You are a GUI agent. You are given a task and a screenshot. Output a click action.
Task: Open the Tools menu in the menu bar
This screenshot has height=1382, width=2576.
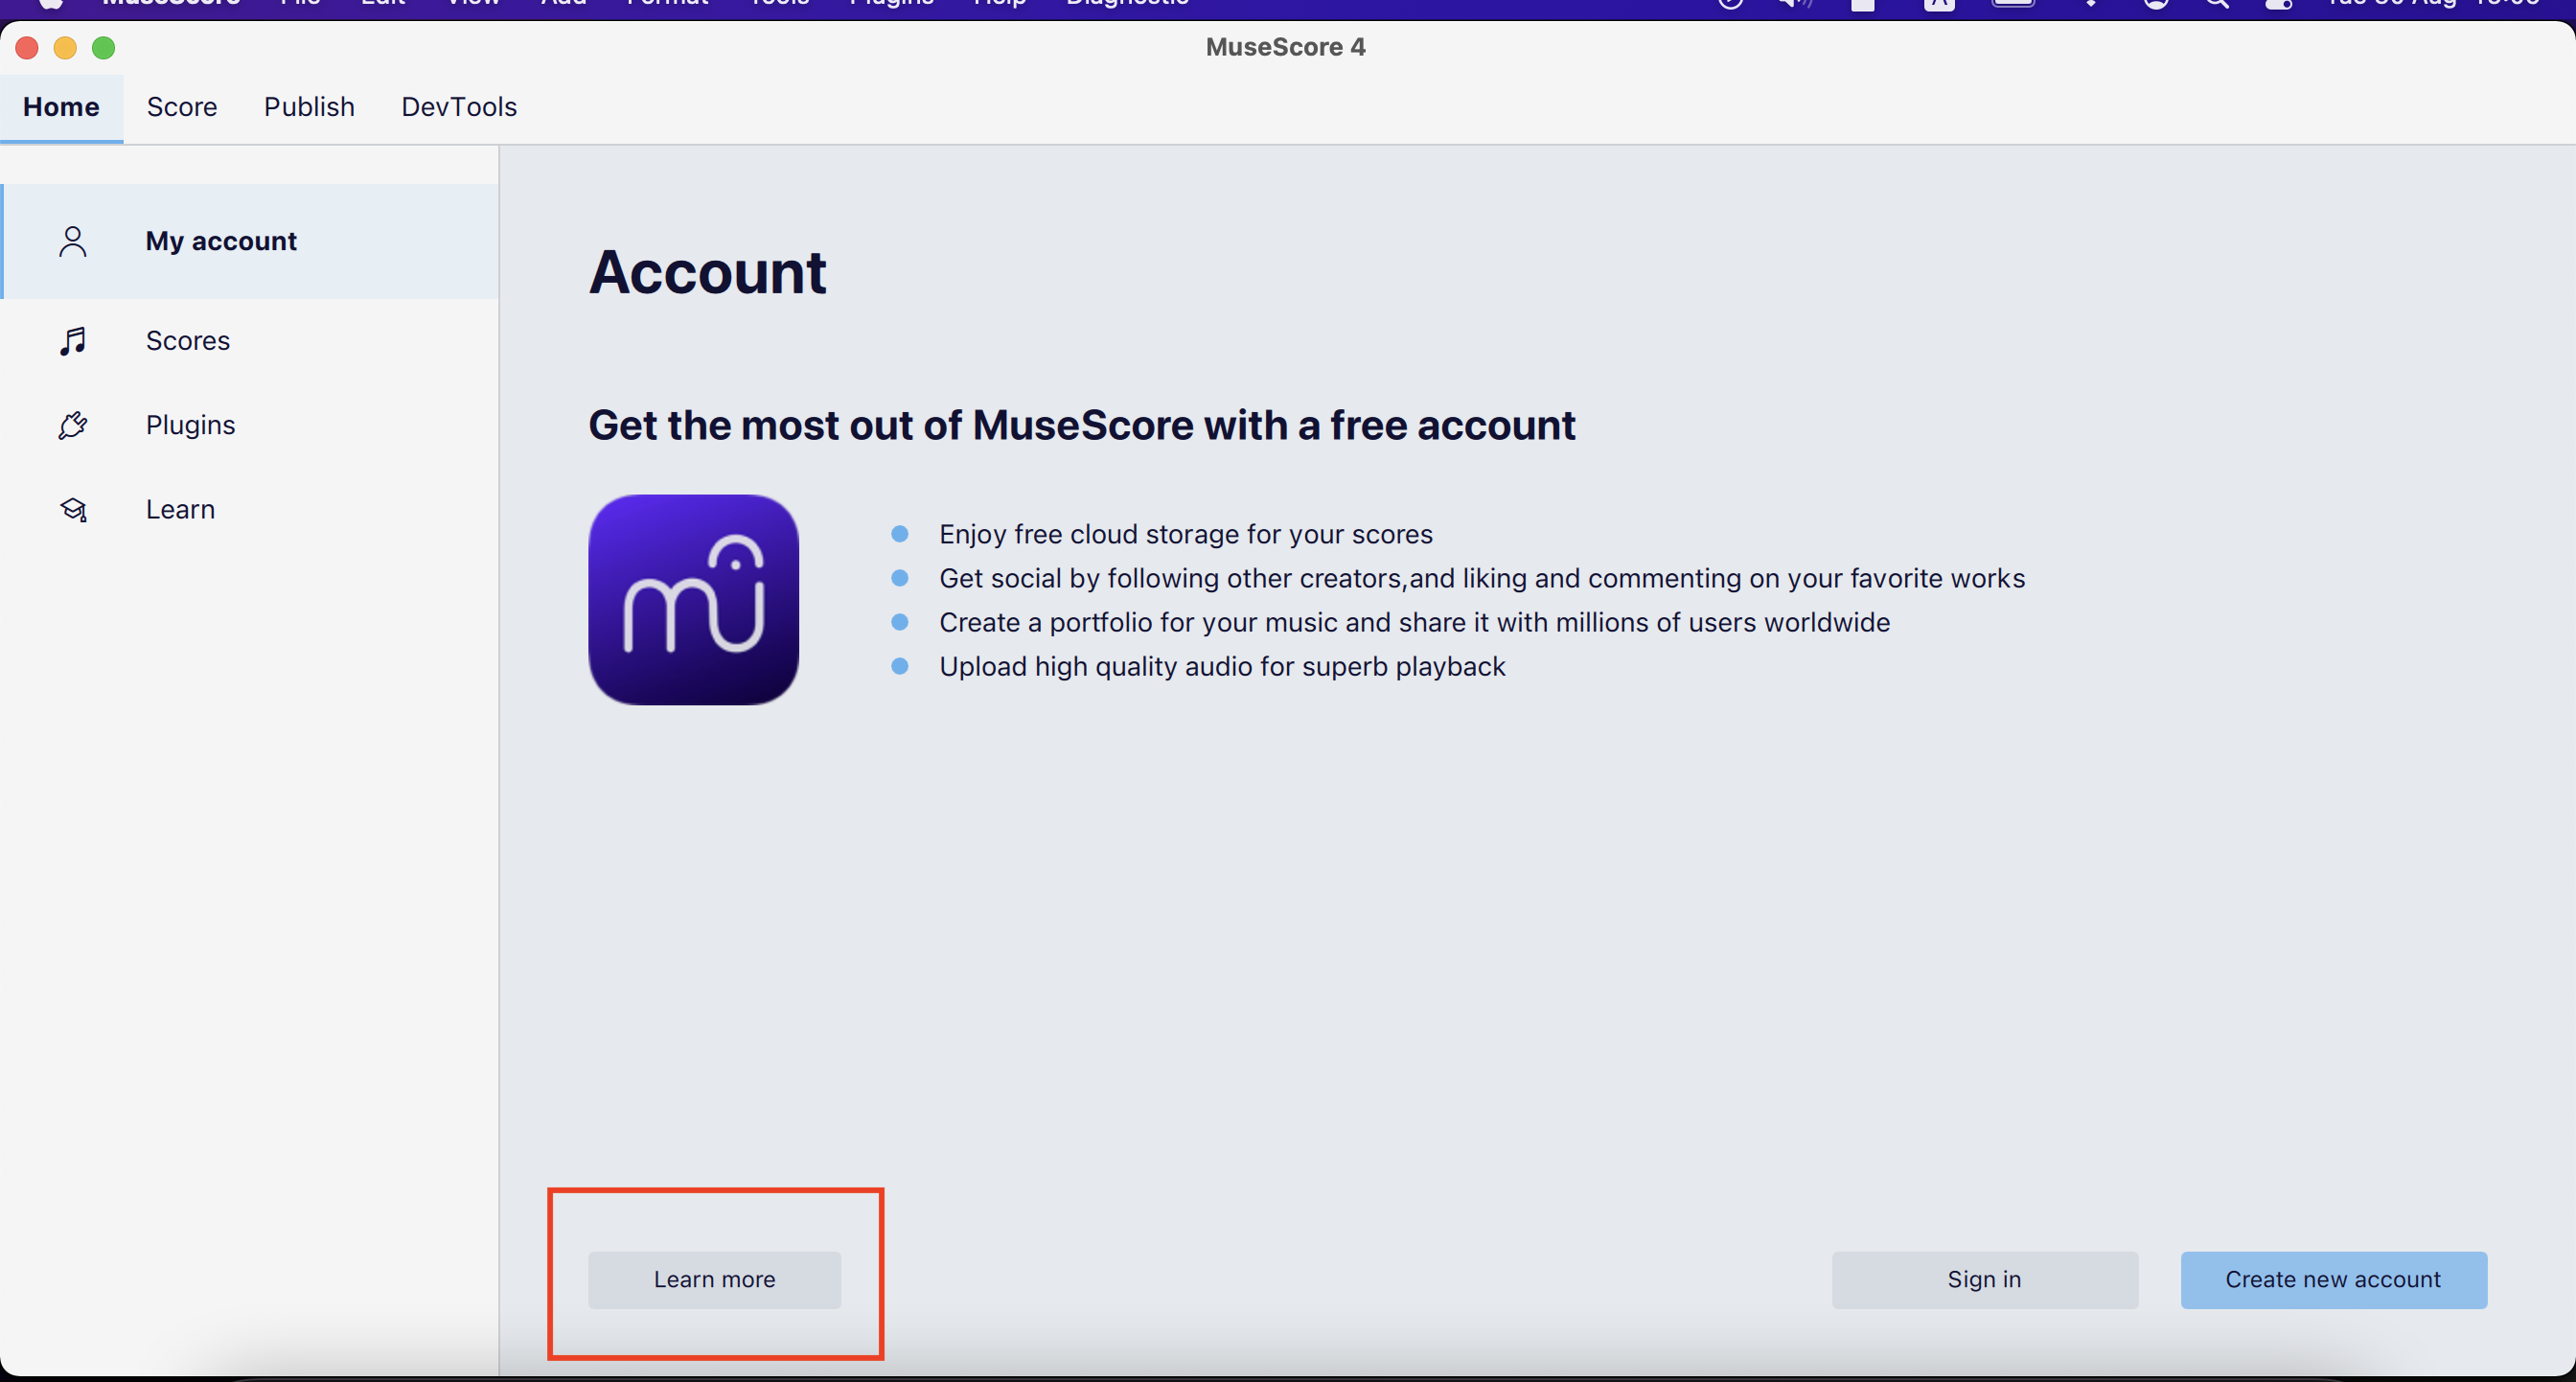[778, 5]
